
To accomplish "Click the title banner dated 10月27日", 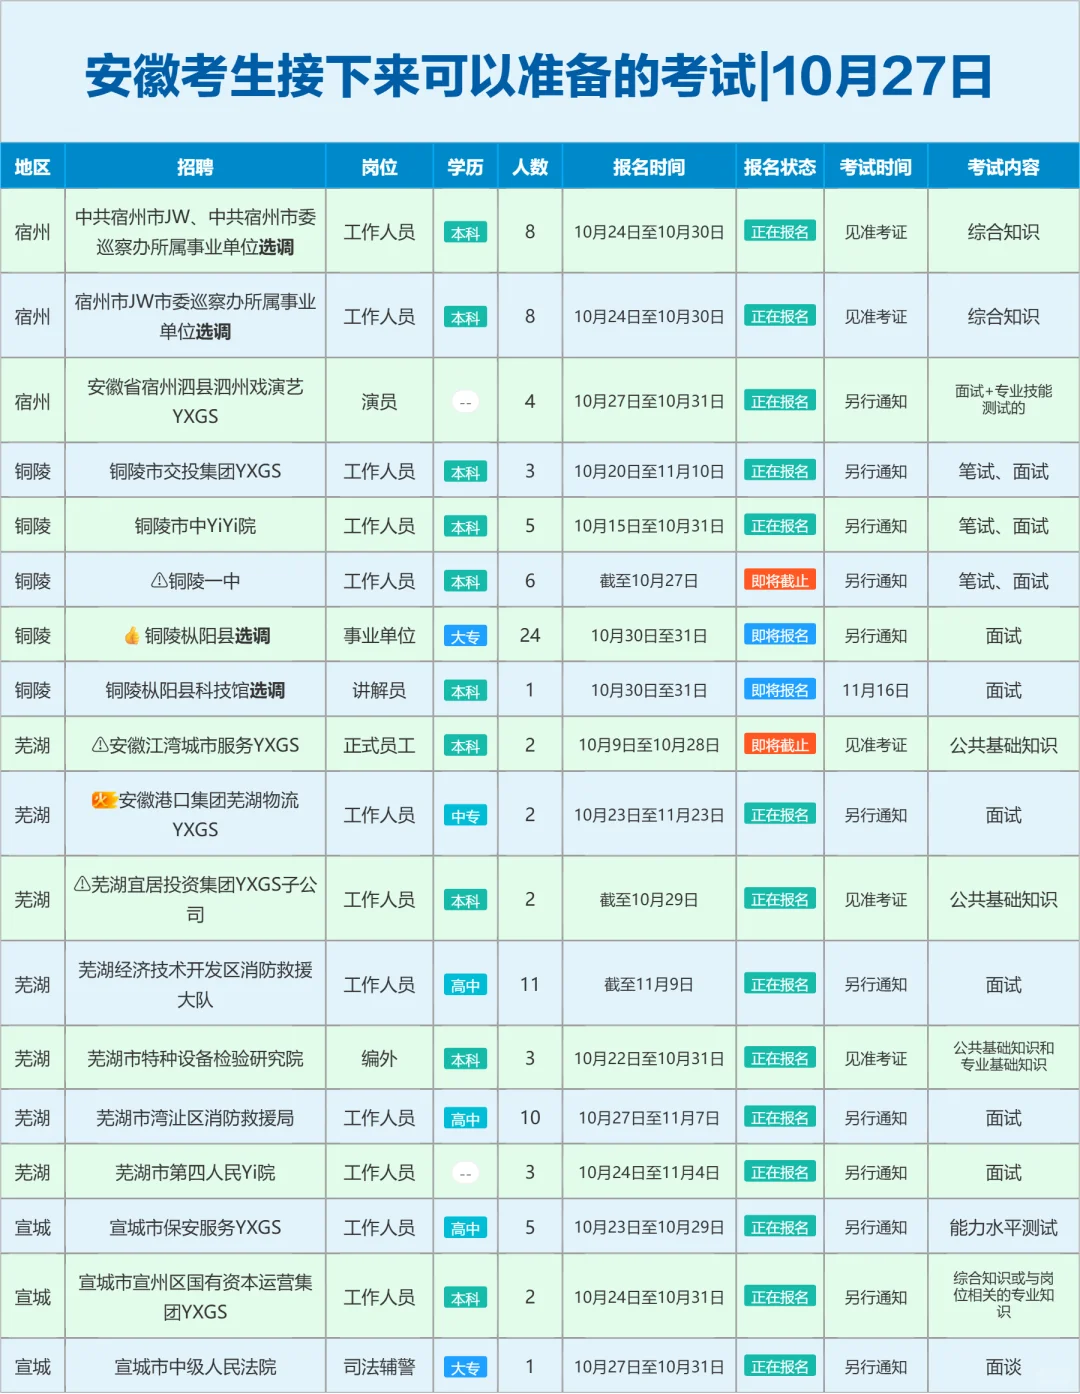I will pyautogui.click(x=540, y=73).
